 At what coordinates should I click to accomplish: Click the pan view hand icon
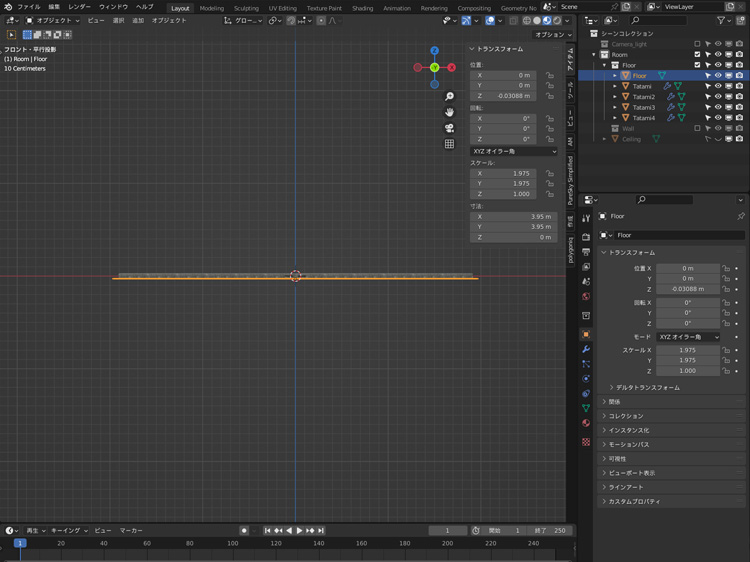click(449, 112)
